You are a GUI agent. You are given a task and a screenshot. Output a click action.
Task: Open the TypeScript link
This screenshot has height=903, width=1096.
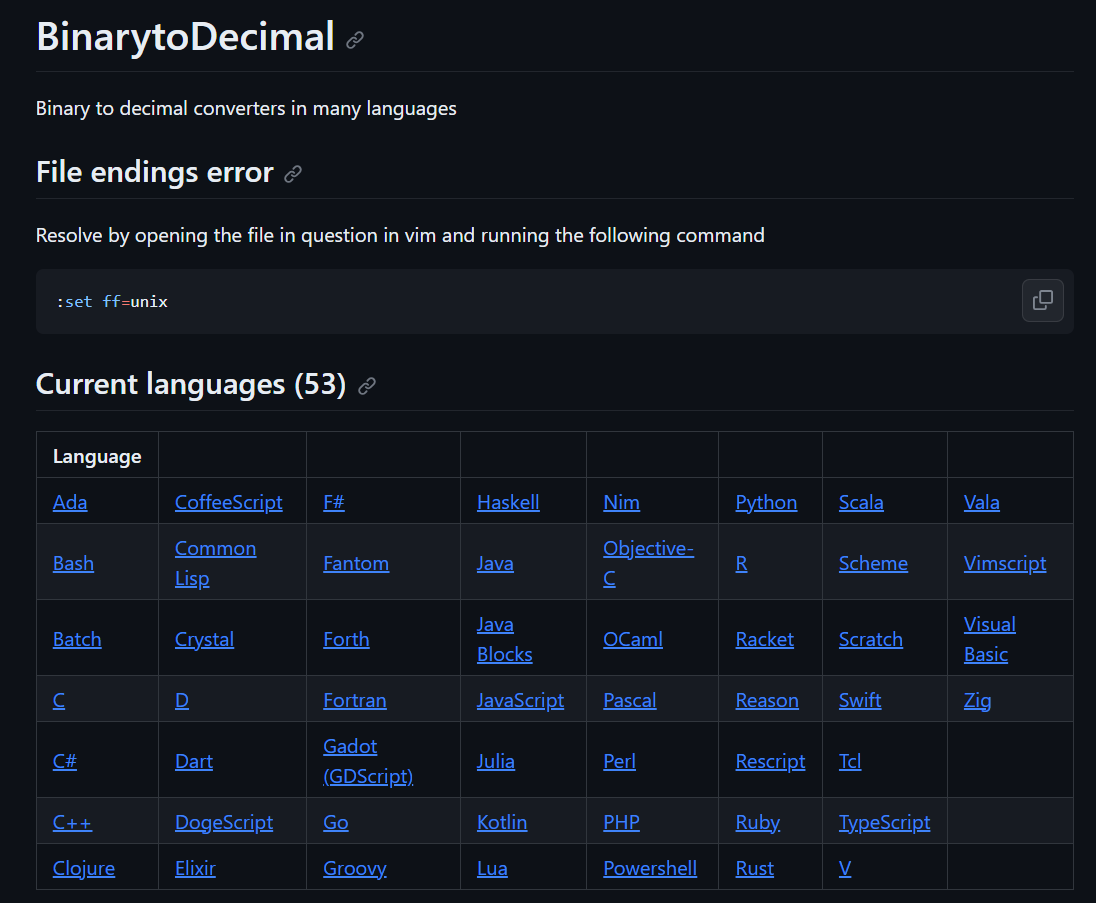[x=884, y=823]
